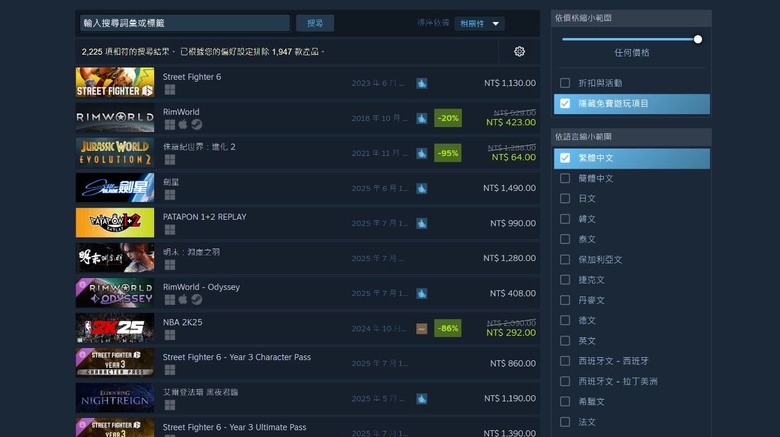Click the NT$ 1,130.00 price
This screenshot has height=437, width=780.
coord(510,83)
